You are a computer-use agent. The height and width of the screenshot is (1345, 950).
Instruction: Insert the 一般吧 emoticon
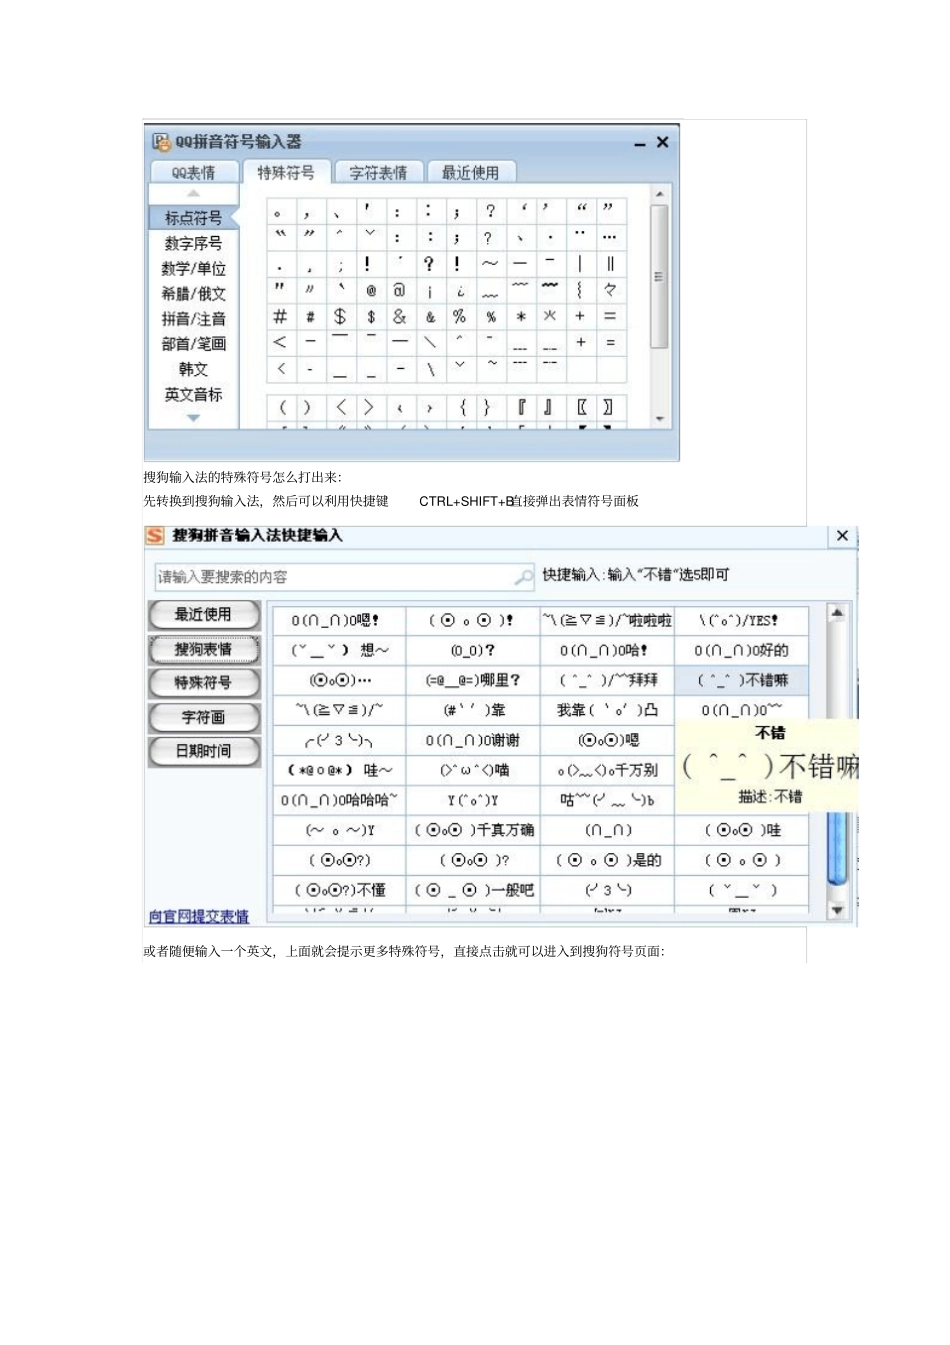click(473, 890)
